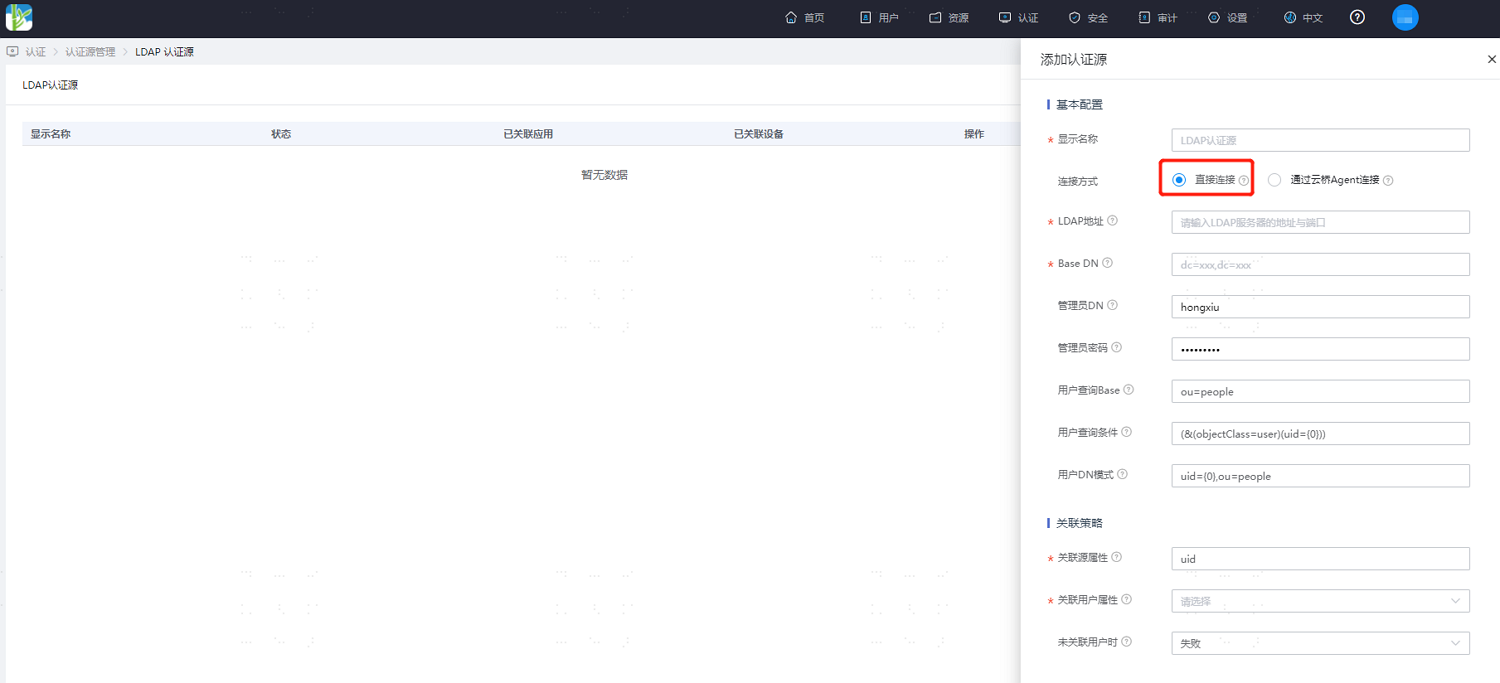Click the 已关联应用 column header
Viewport: 1500px width, 683px height.
click(528, 134)
